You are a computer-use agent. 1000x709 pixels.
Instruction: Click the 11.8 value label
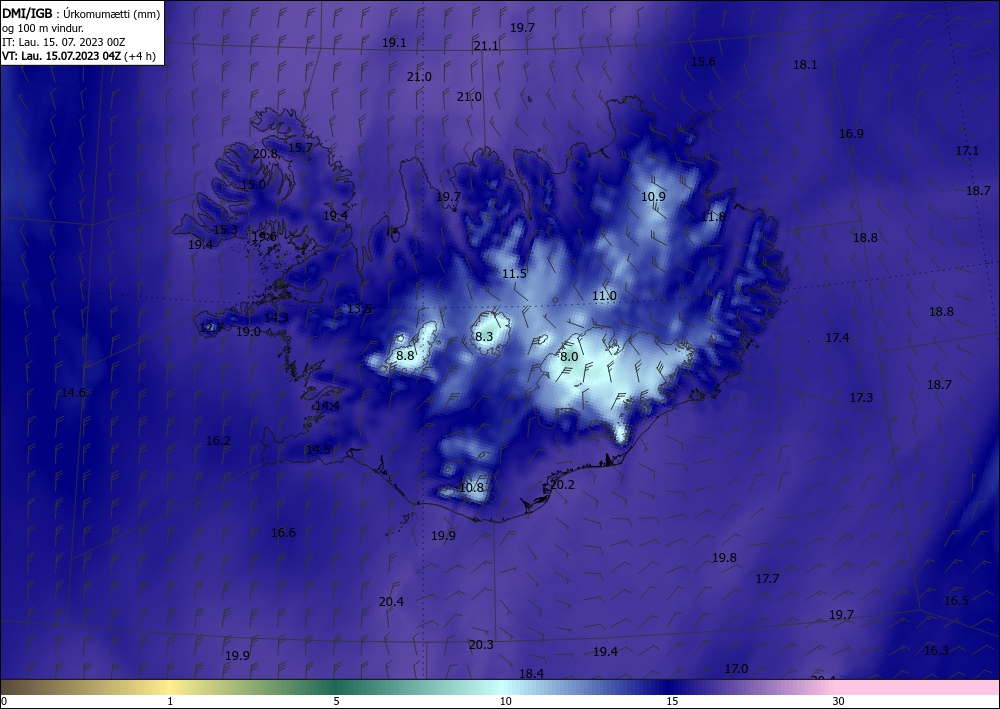[x=713, y=217]
